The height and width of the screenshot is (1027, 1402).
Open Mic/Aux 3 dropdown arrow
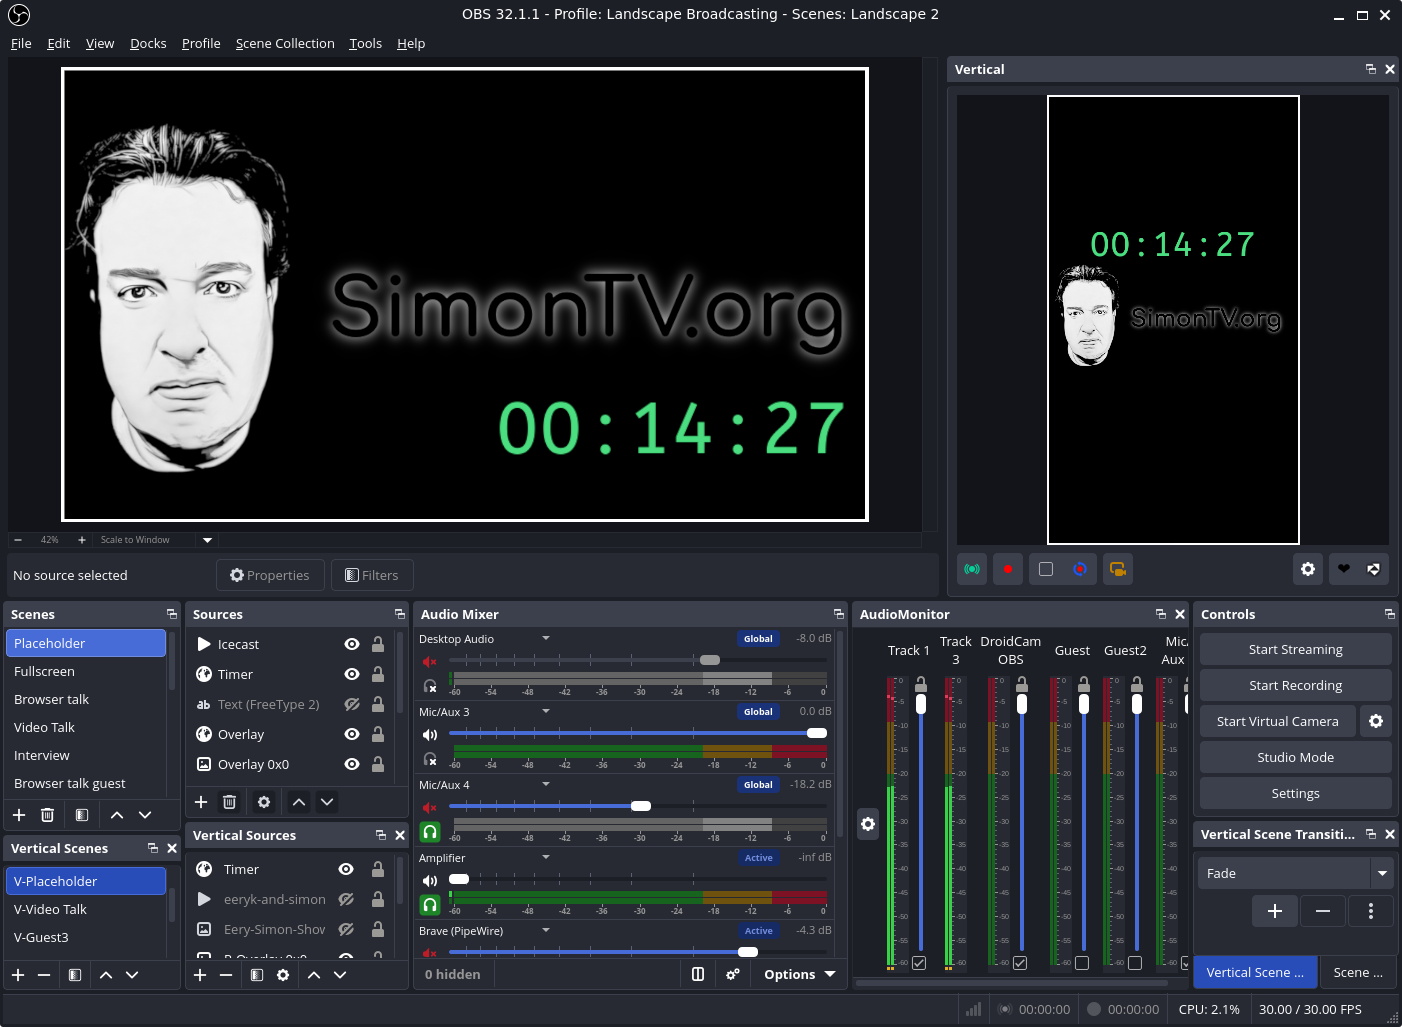click(546, 711)
